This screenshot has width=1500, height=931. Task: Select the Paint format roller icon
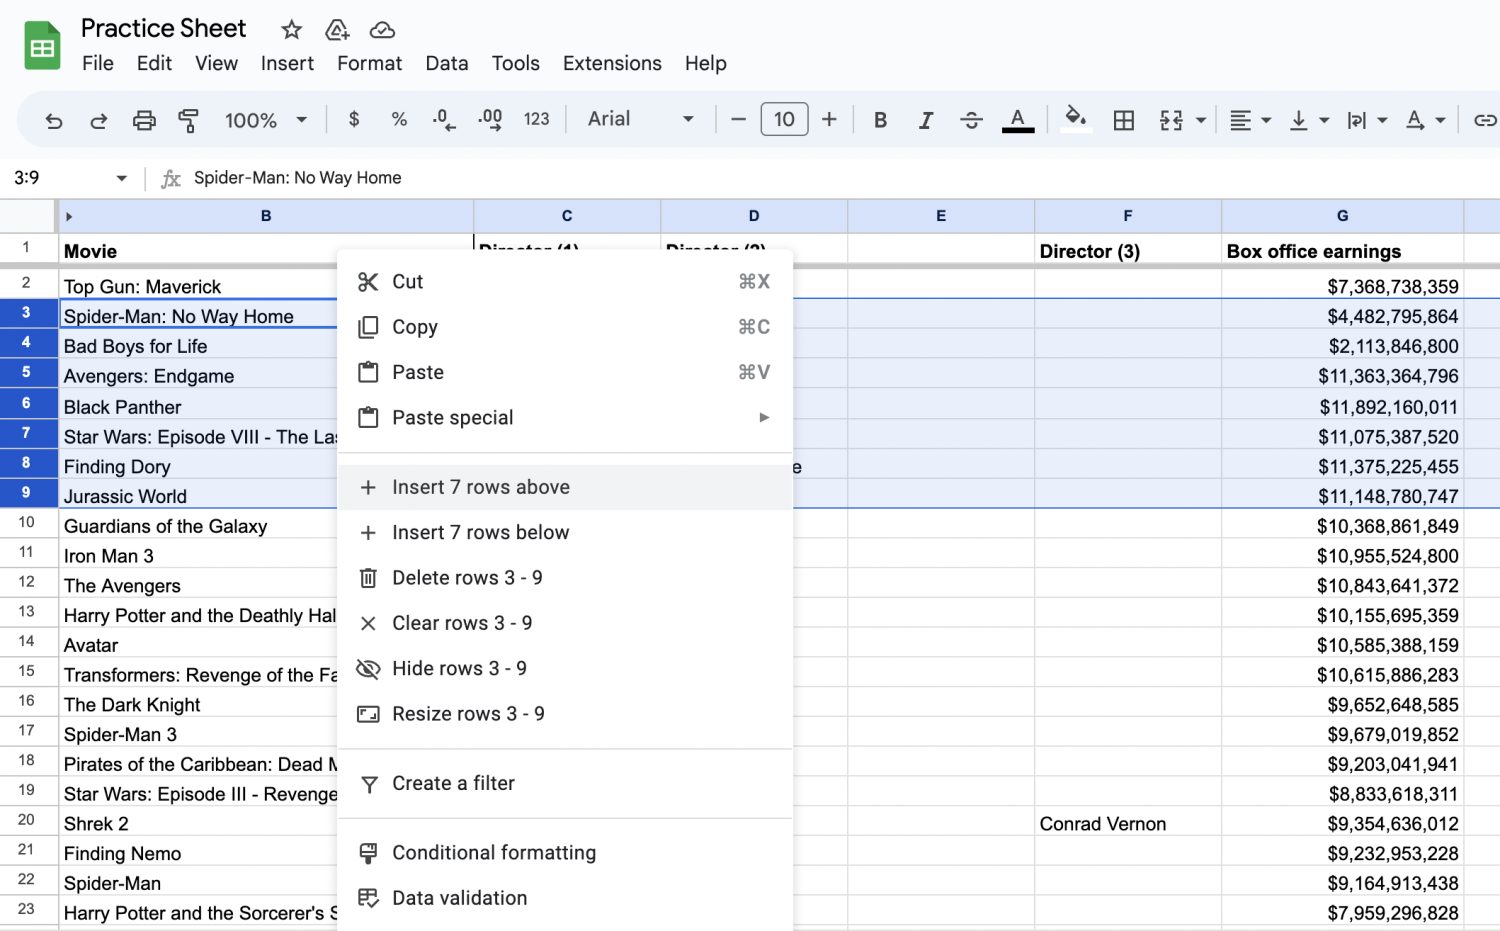click(188, 120)
